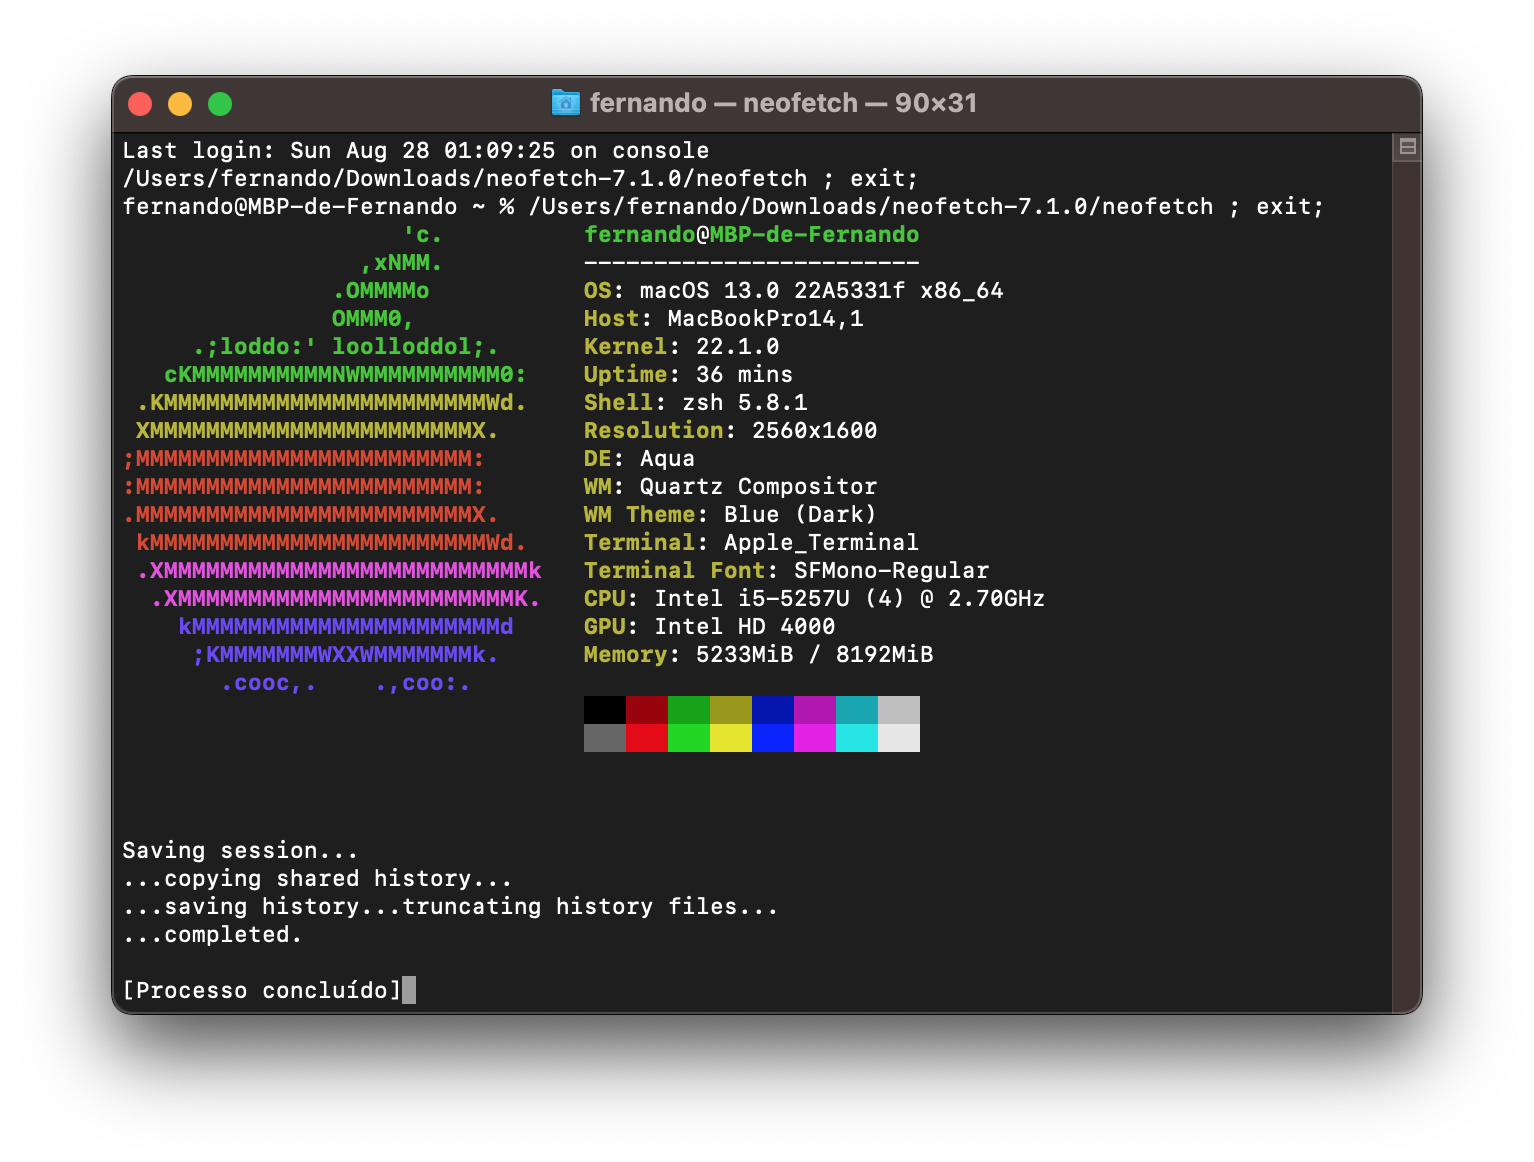
Task: Click the "Resolution: 2560x1600" line
Action: tap(731, 431)
